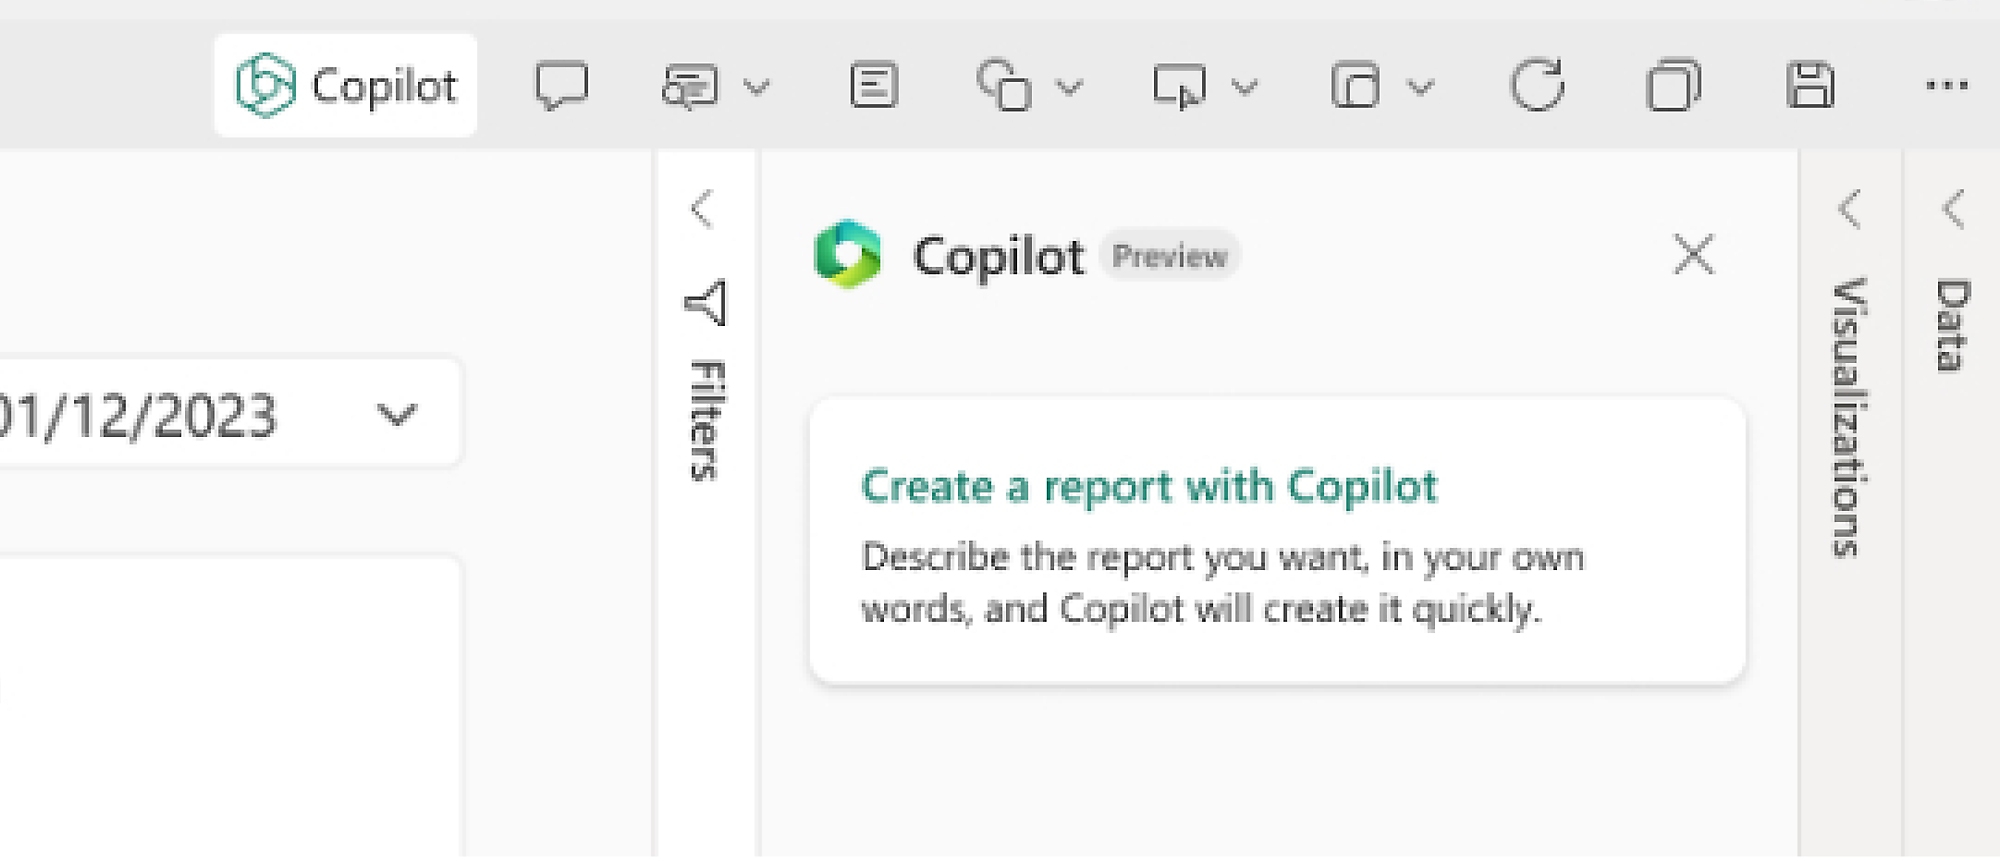Click the Copilot button in the toolbar
Image resolution: width=2000 pixels, height=861 pixels.
(346, 86)
